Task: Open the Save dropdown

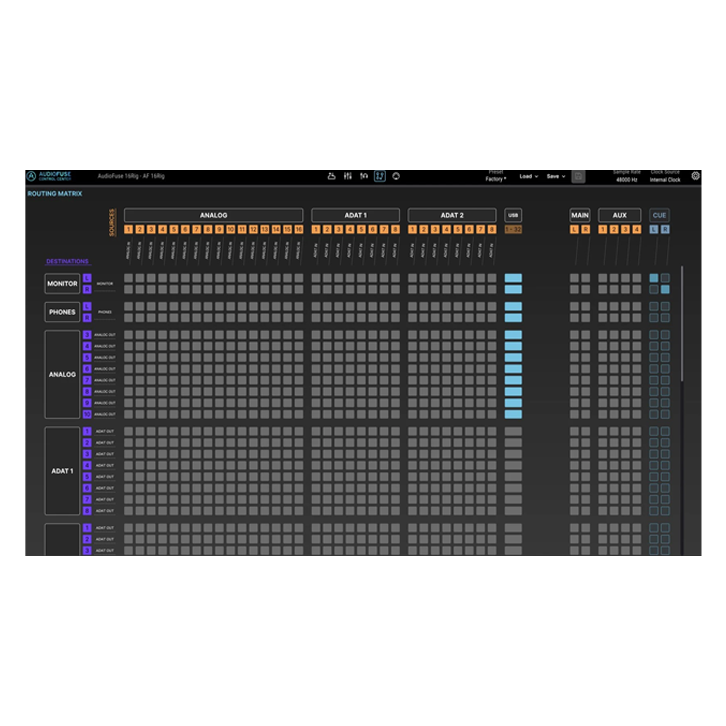Action: coord(556,176)
